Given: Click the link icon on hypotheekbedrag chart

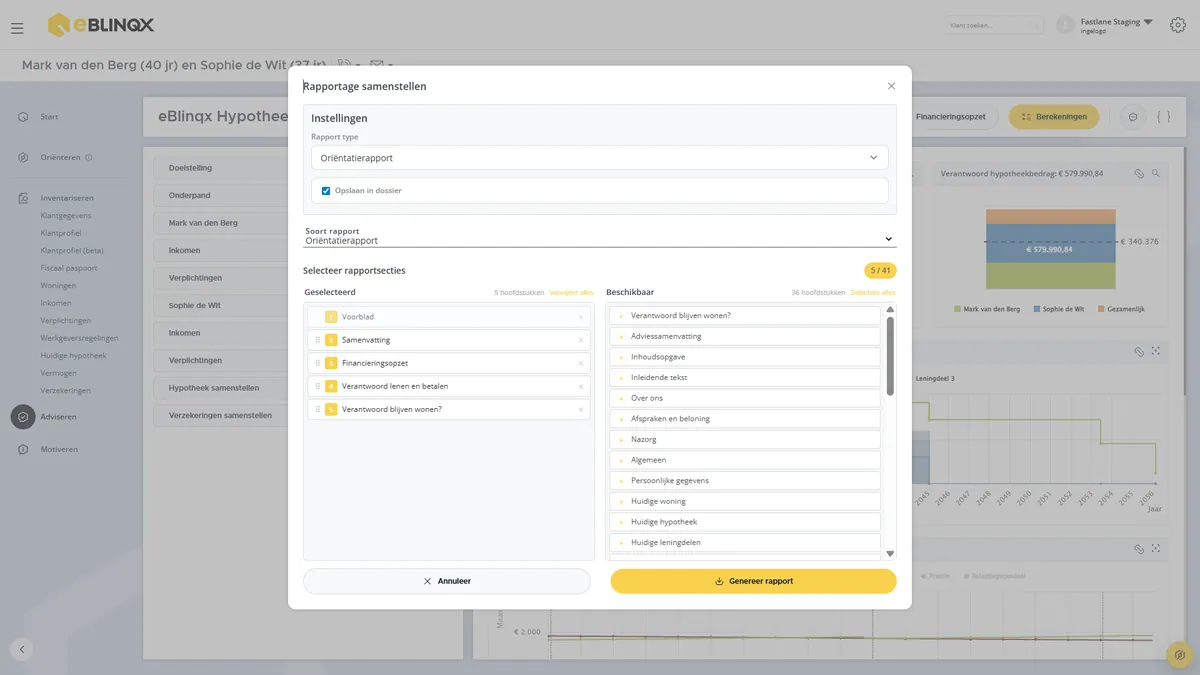Looking at the screenshot, I should coord(1139,173).
